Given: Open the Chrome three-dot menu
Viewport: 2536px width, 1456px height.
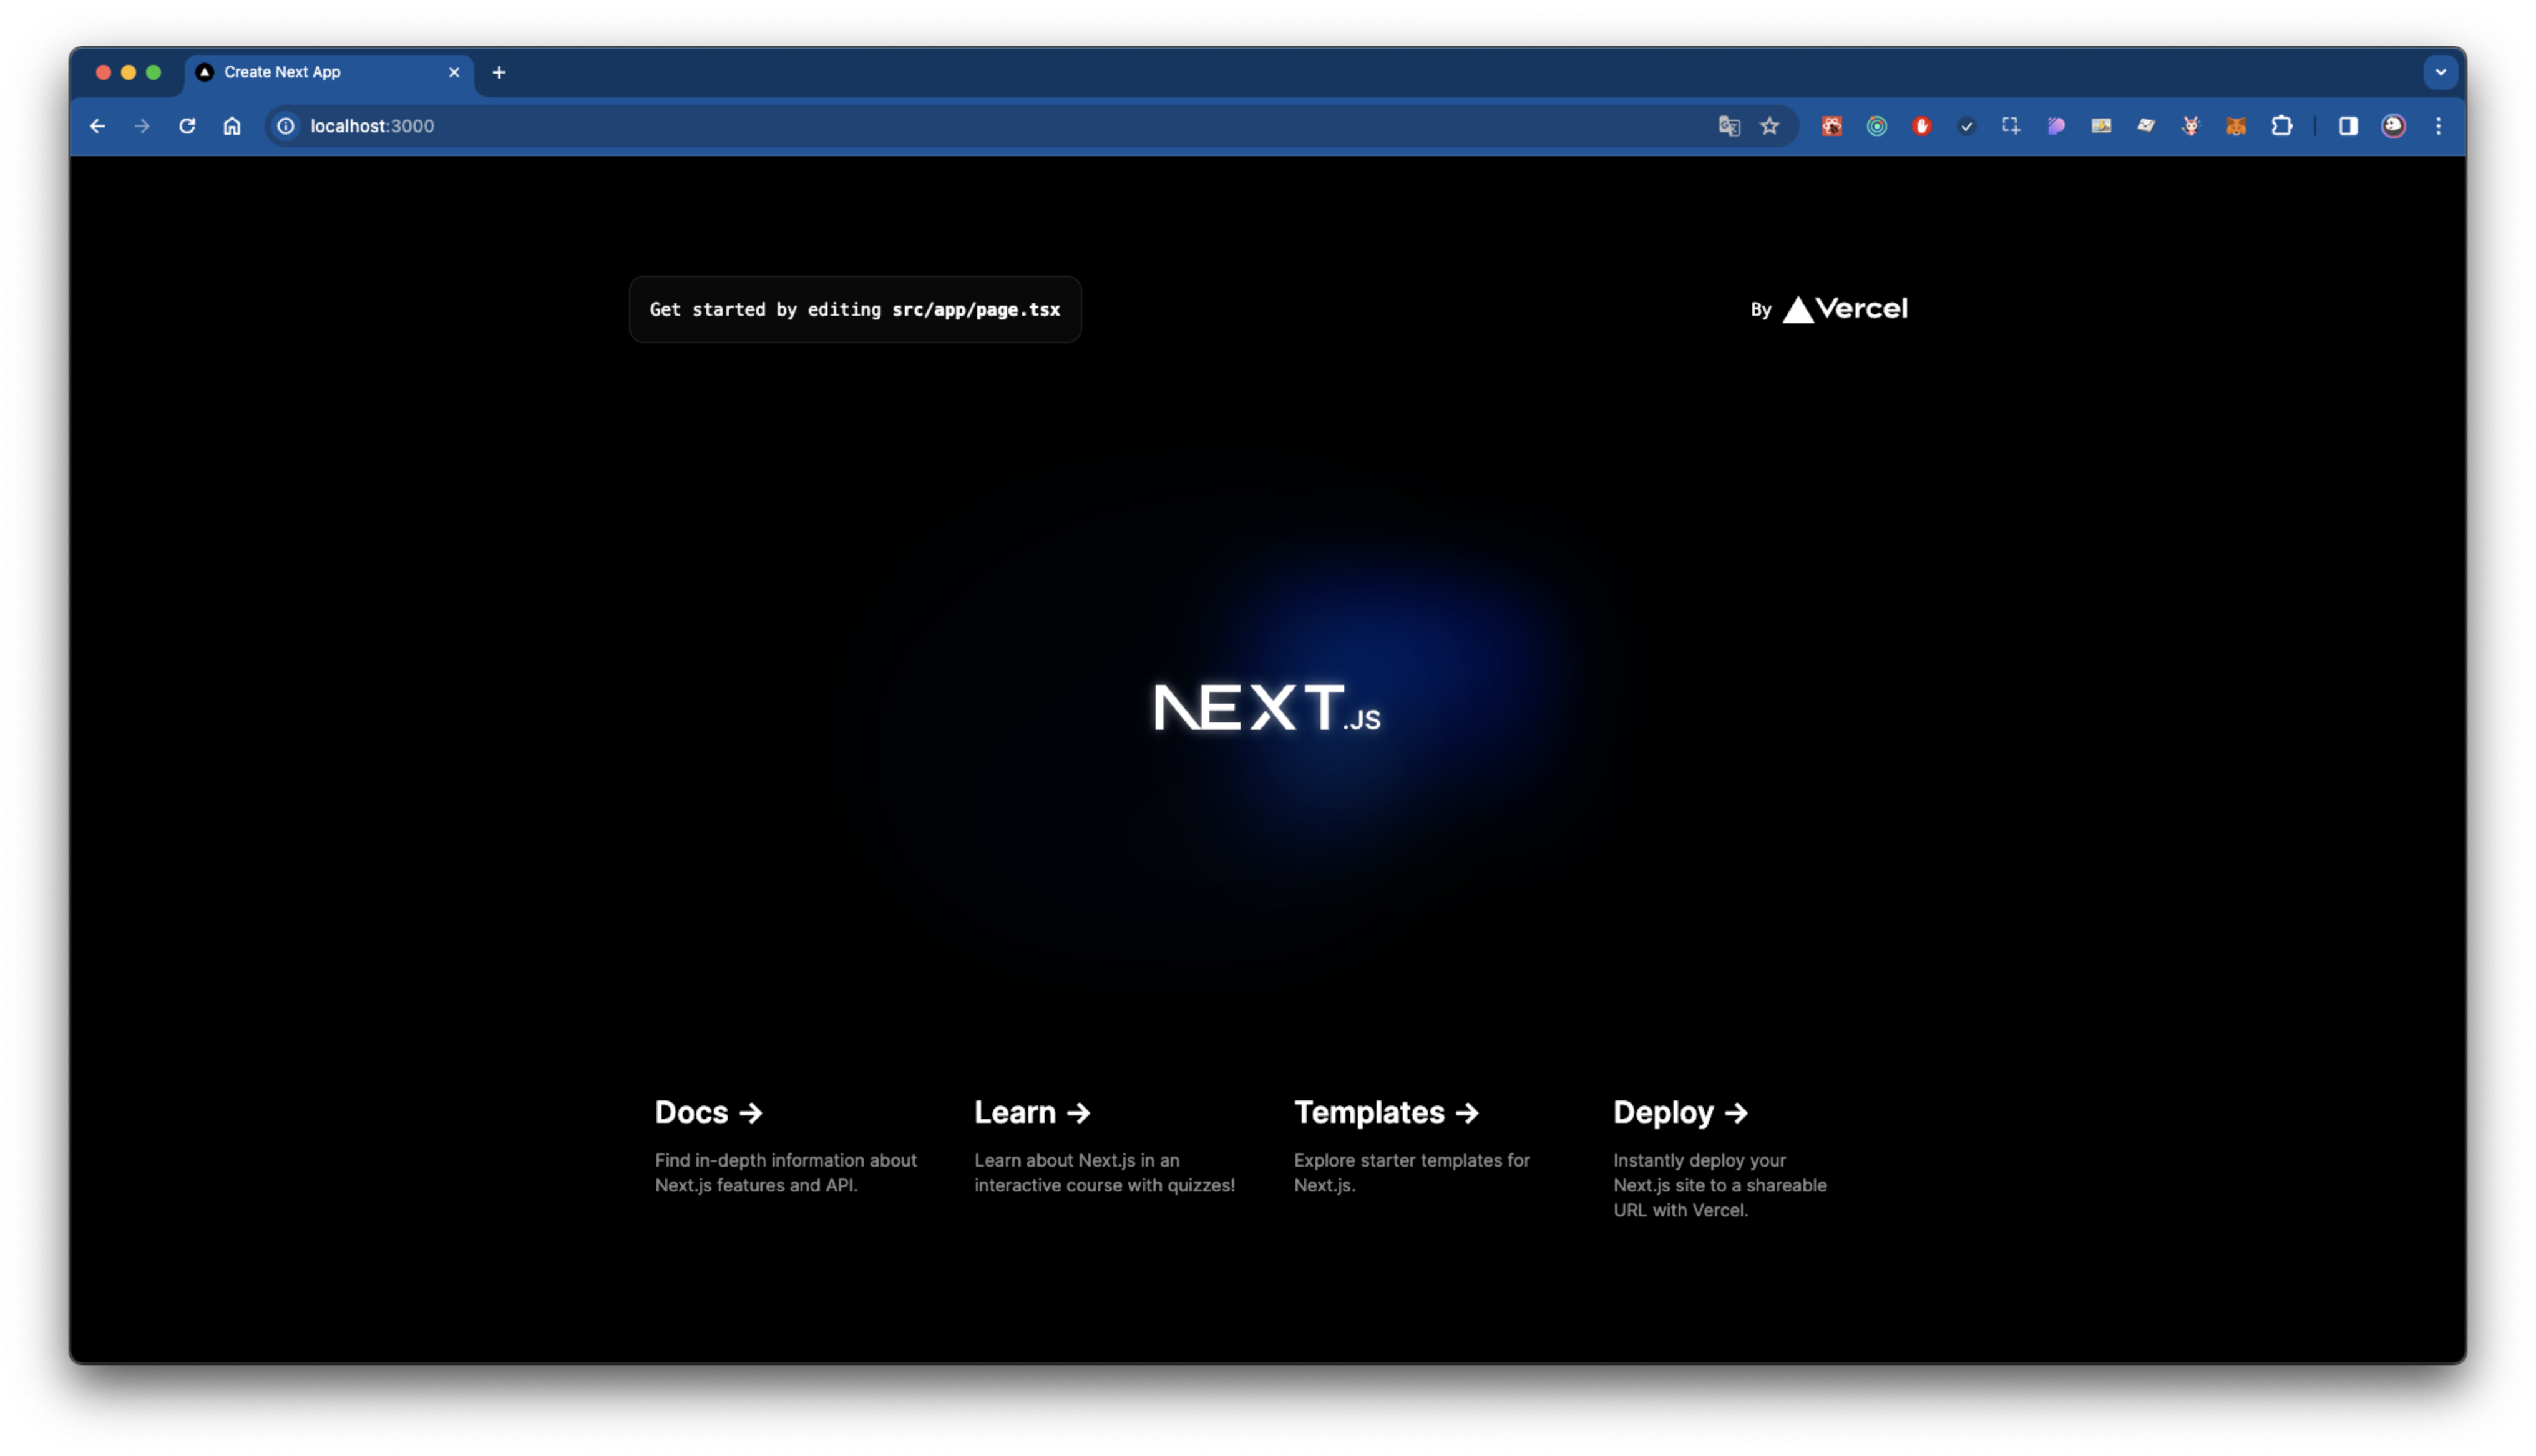Looking at the screenshot, I should [x=2439, y=126].
